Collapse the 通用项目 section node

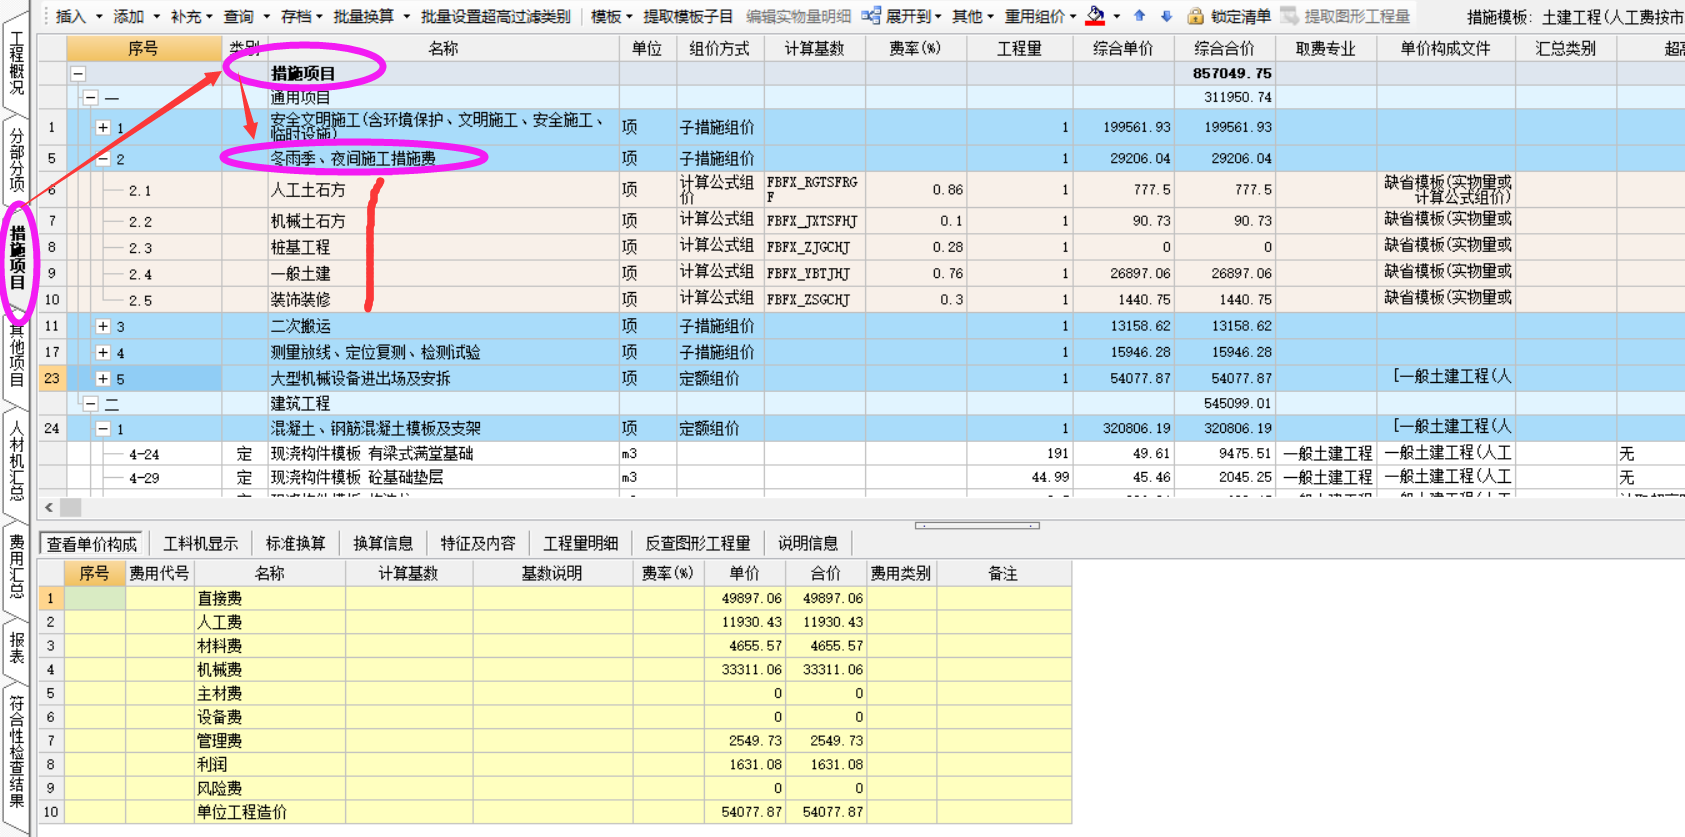(91, 98)
